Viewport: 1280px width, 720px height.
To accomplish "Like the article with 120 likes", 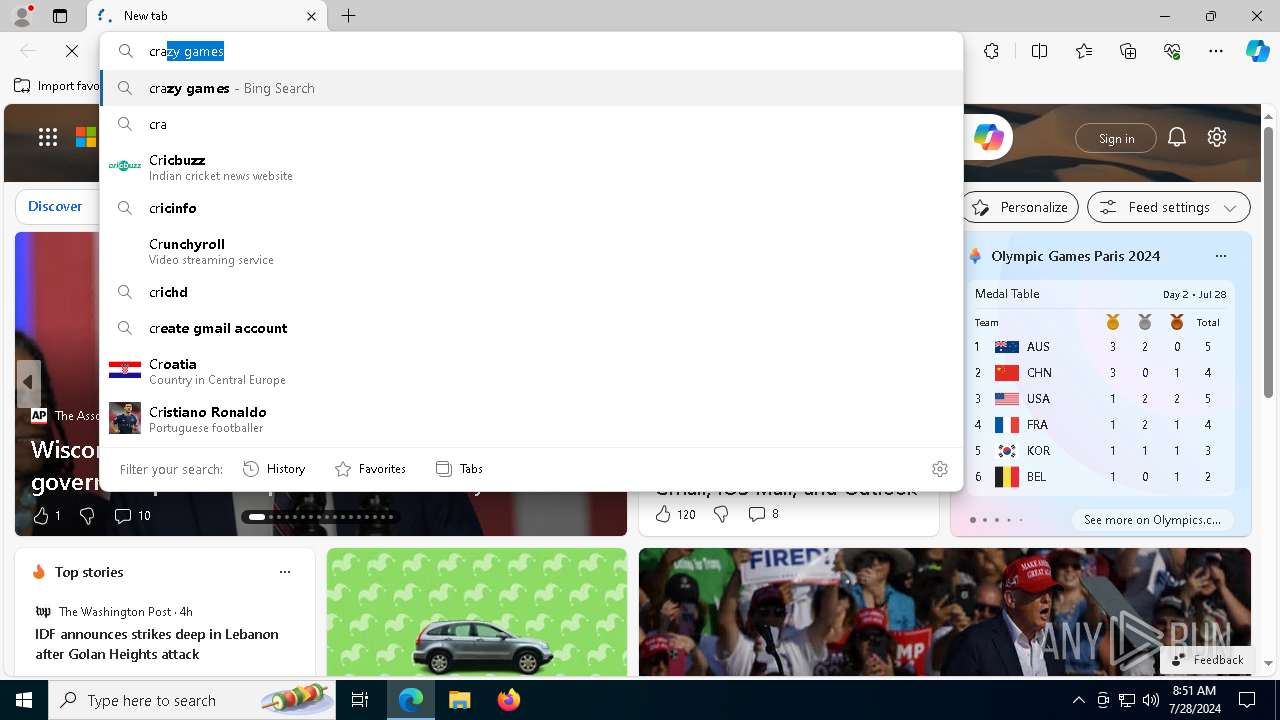I will (674, 514).
